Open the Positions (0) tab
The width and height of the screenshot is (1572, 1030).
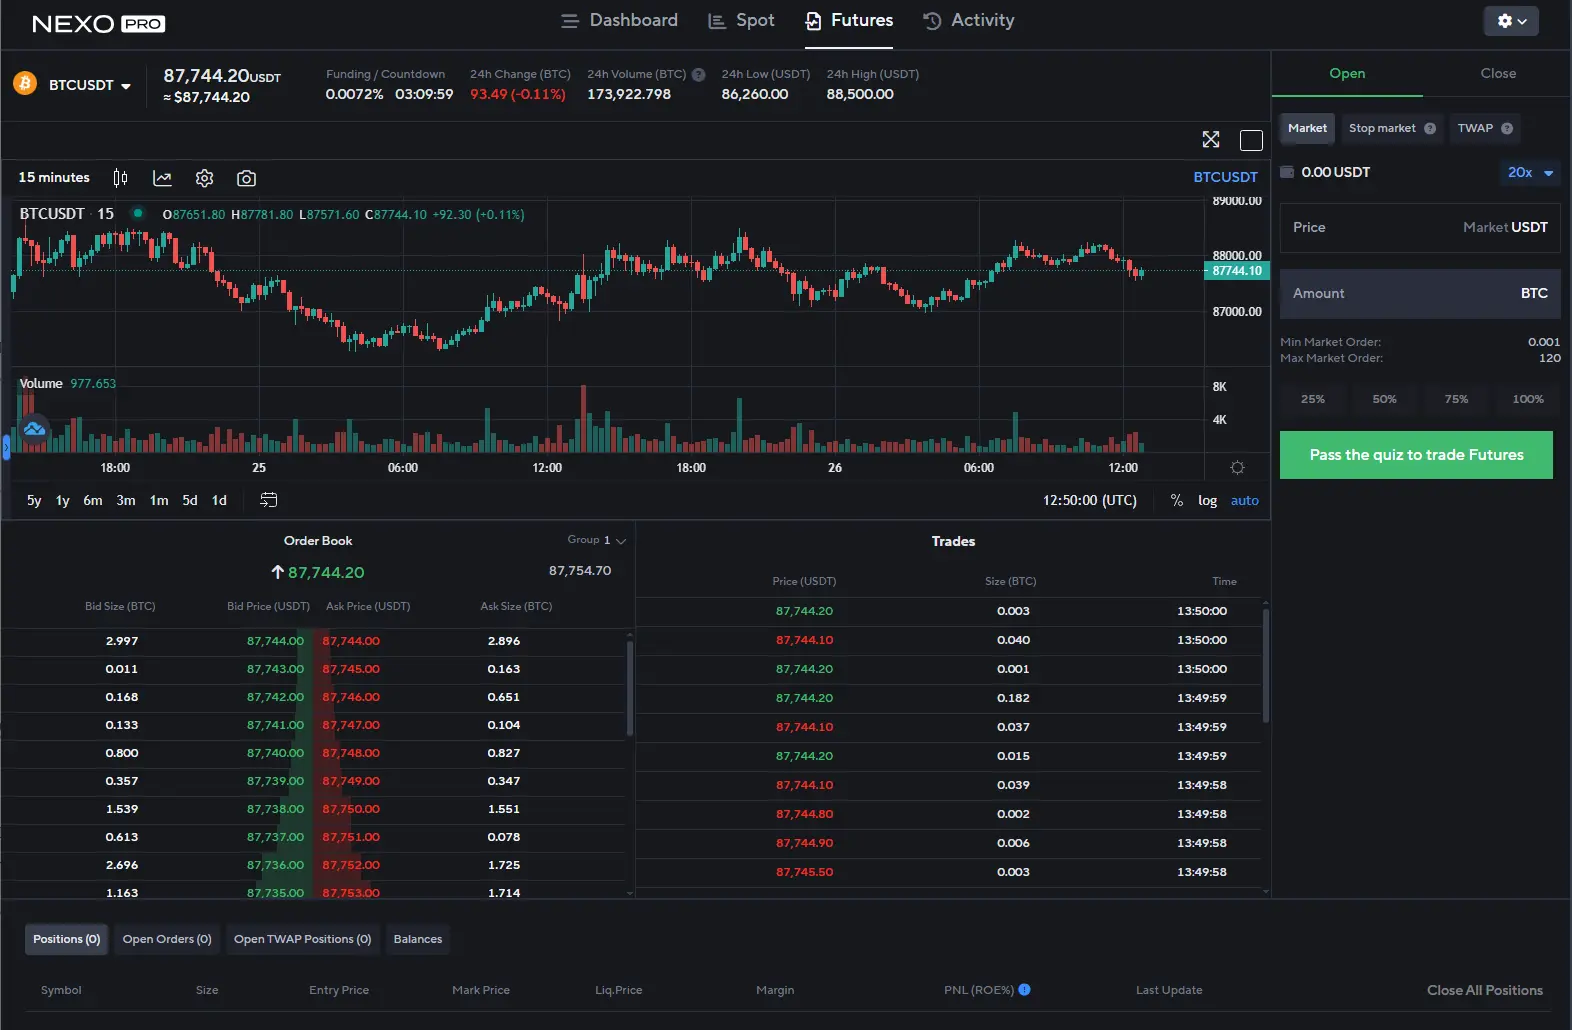tap(66, 939)
